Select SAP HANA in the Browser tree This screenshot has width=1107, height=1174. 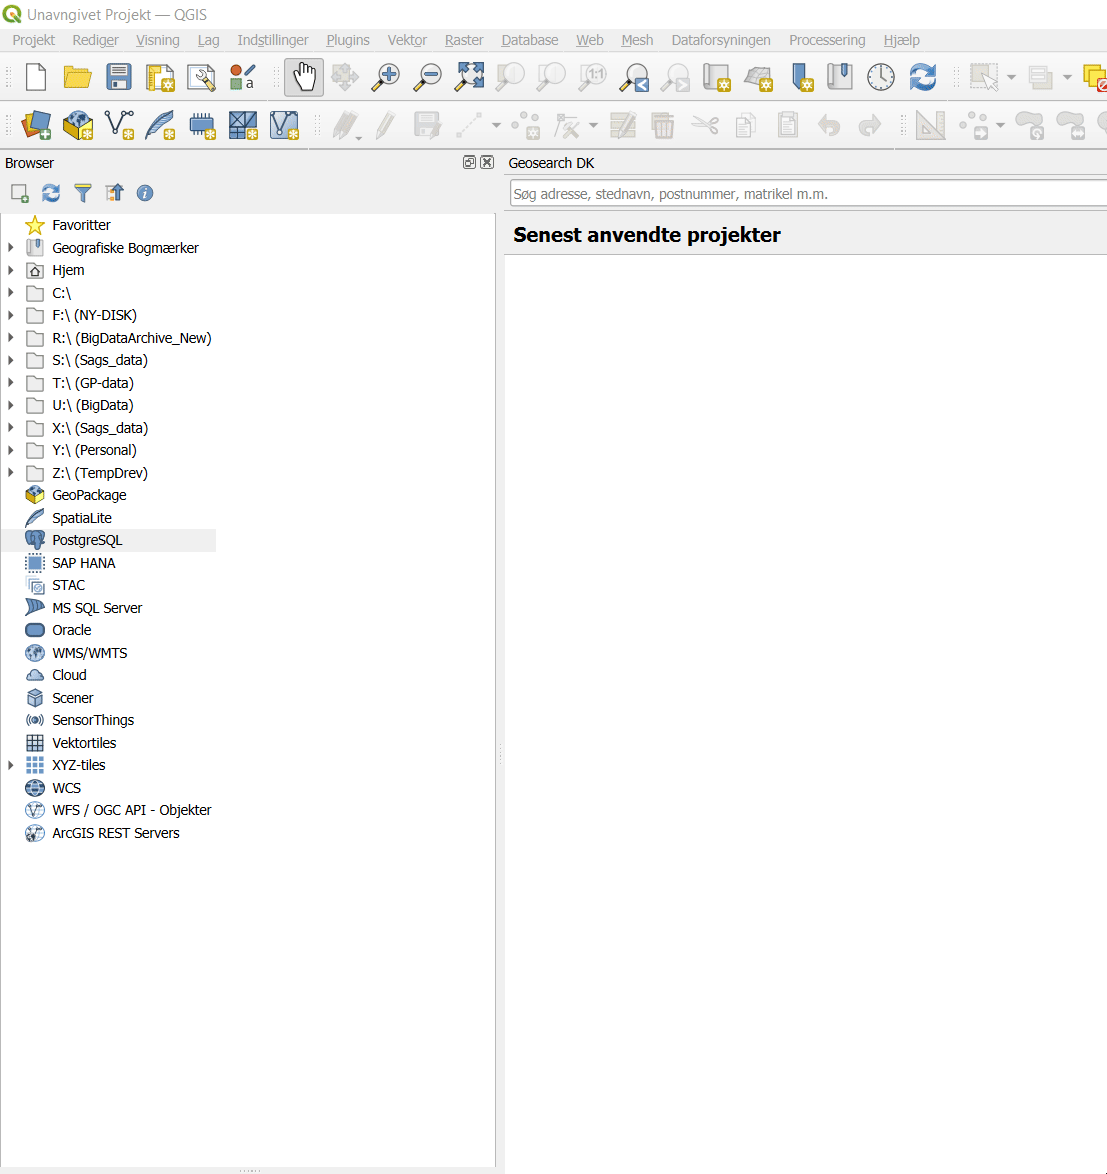click(83, 562)
